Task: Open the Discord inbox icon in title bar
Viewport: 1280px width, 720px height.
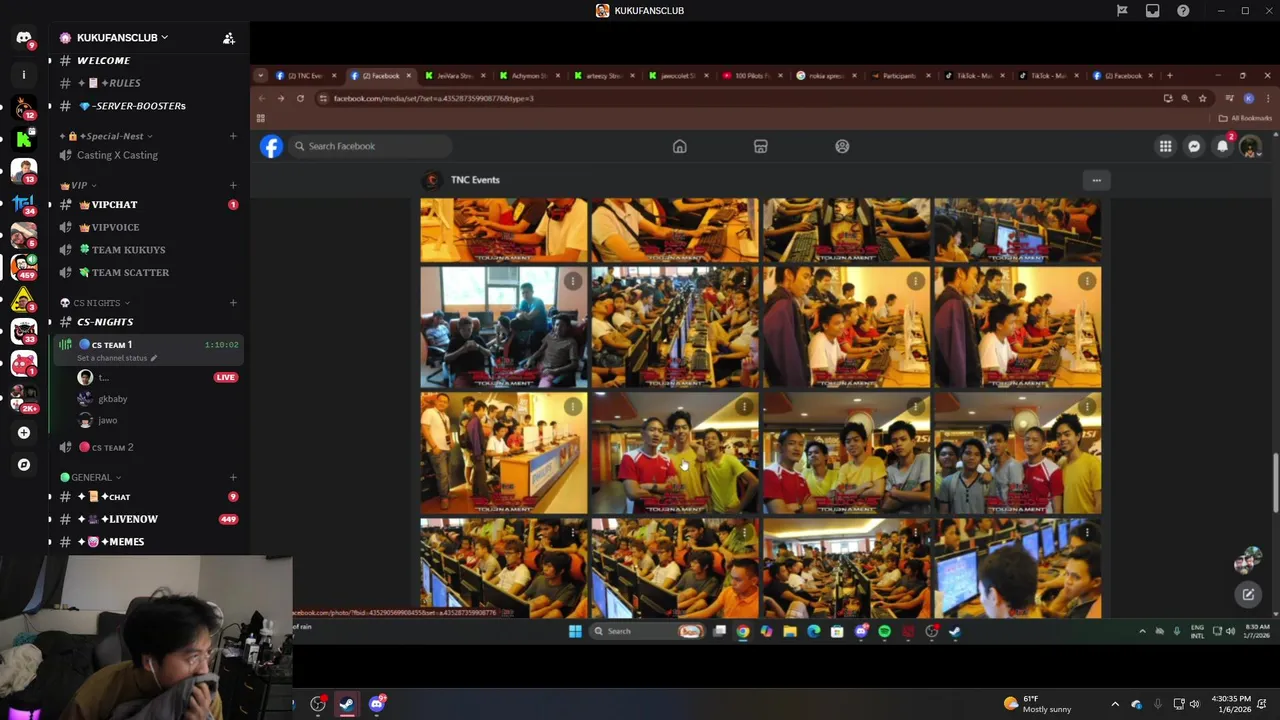Action: pyautogui.click(x=1153, y=11)
